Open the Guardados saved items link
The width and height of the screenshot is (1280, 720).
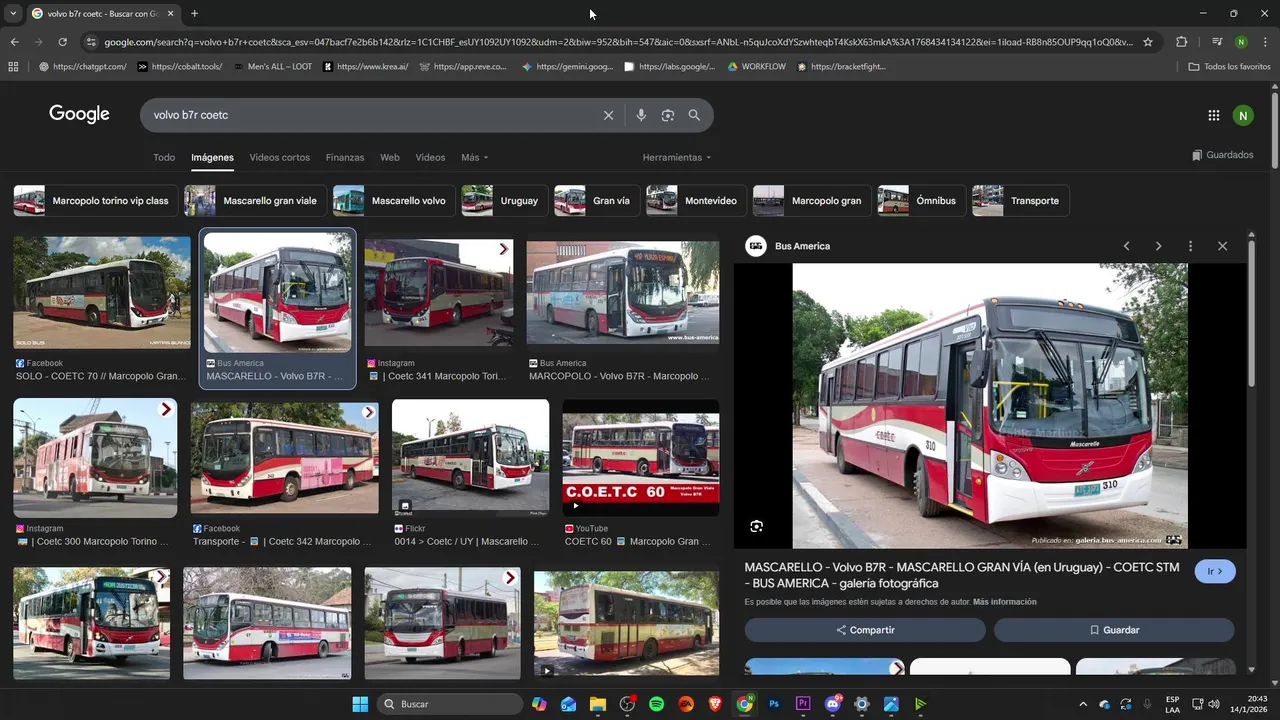(x=1223, y=155)
